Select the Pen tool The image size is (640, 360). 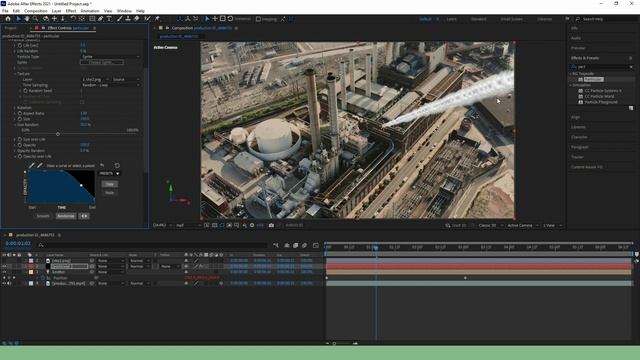(x=100, y=19)
